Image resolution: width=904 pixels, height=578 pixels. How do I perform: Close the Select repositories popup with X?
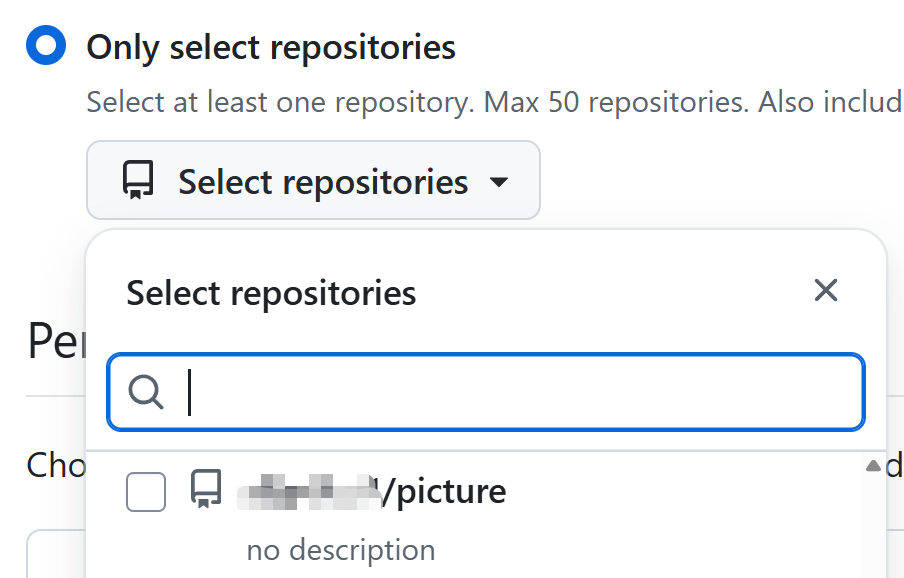coord(825,291)
